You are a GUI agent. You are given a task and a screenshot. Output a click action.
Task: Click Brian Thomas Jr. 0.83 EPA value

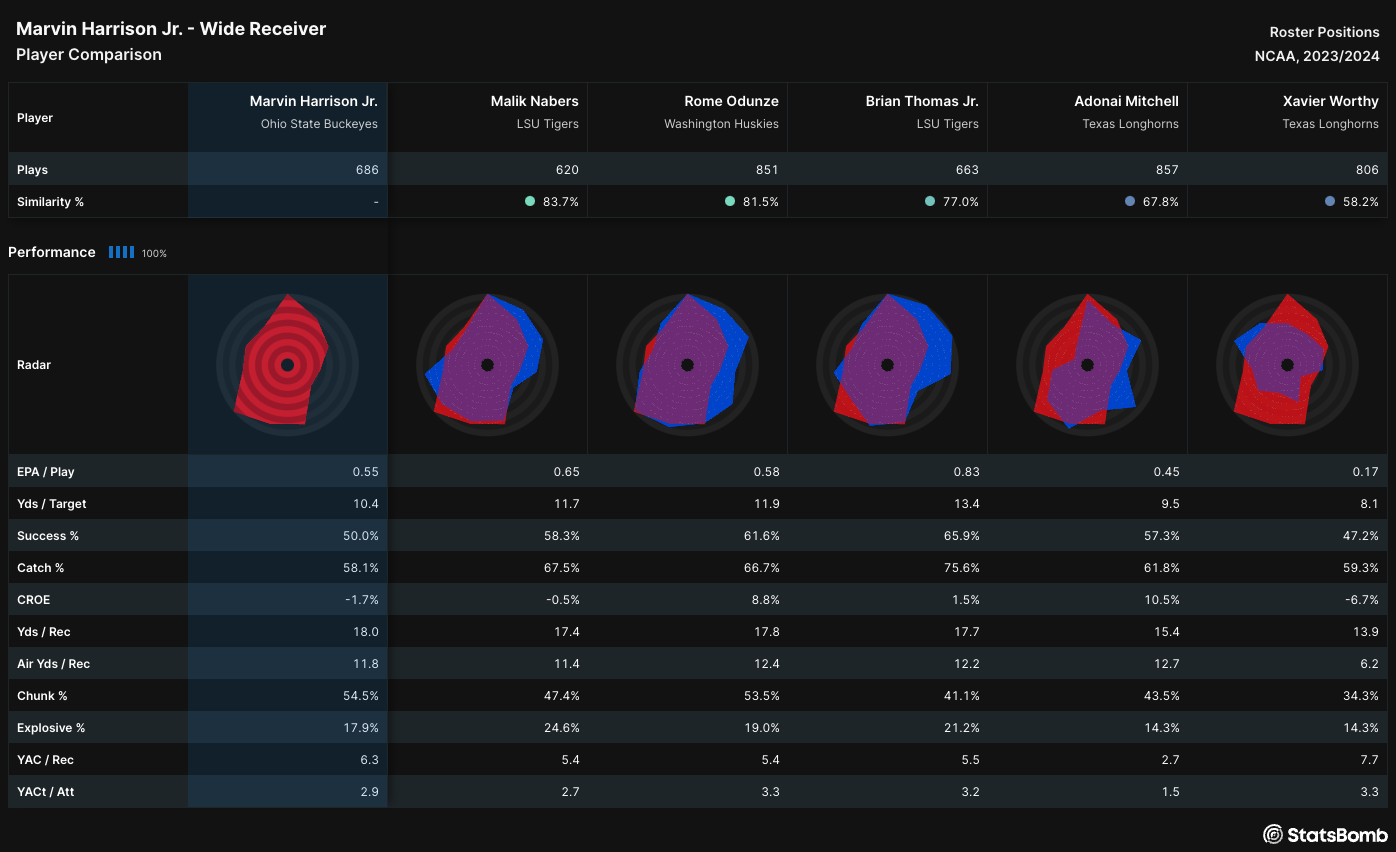pos(966,472)
